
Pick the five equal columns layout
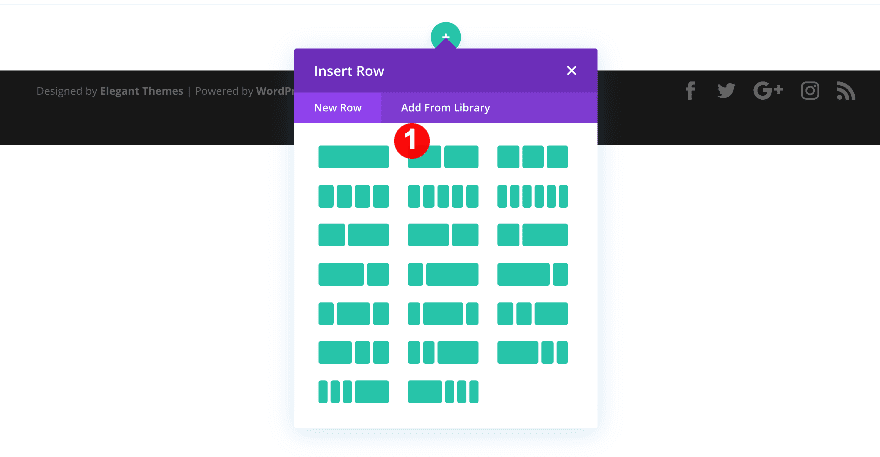[443, 196]
